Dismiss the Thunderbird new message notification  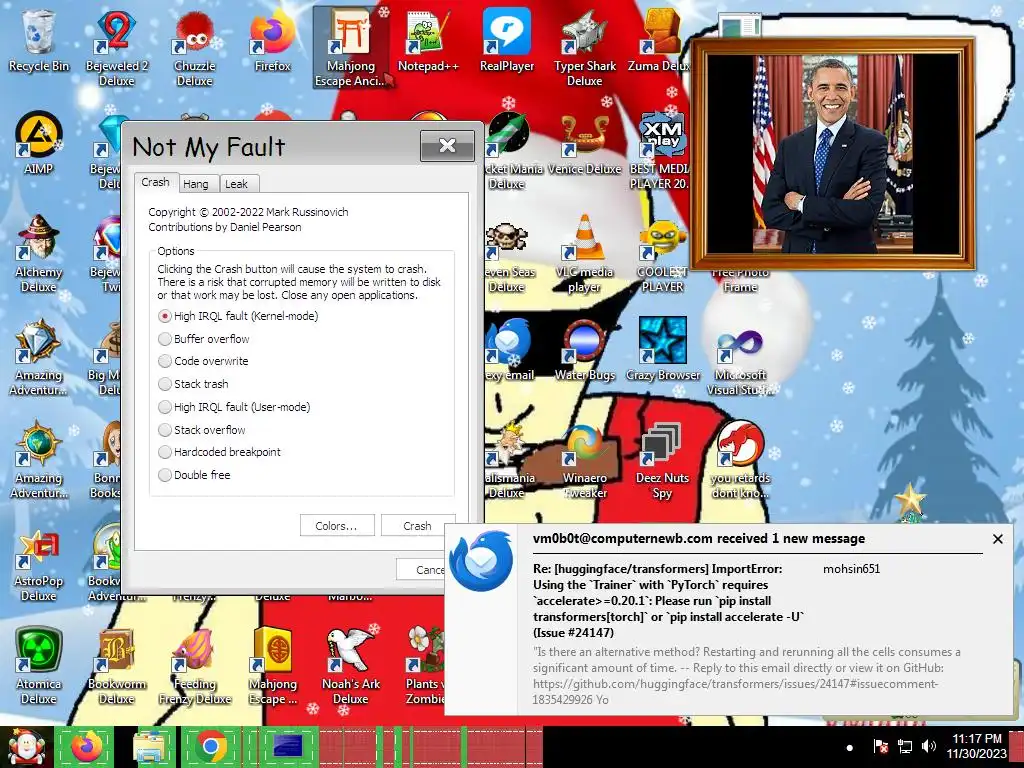click(x=997, y=539)
